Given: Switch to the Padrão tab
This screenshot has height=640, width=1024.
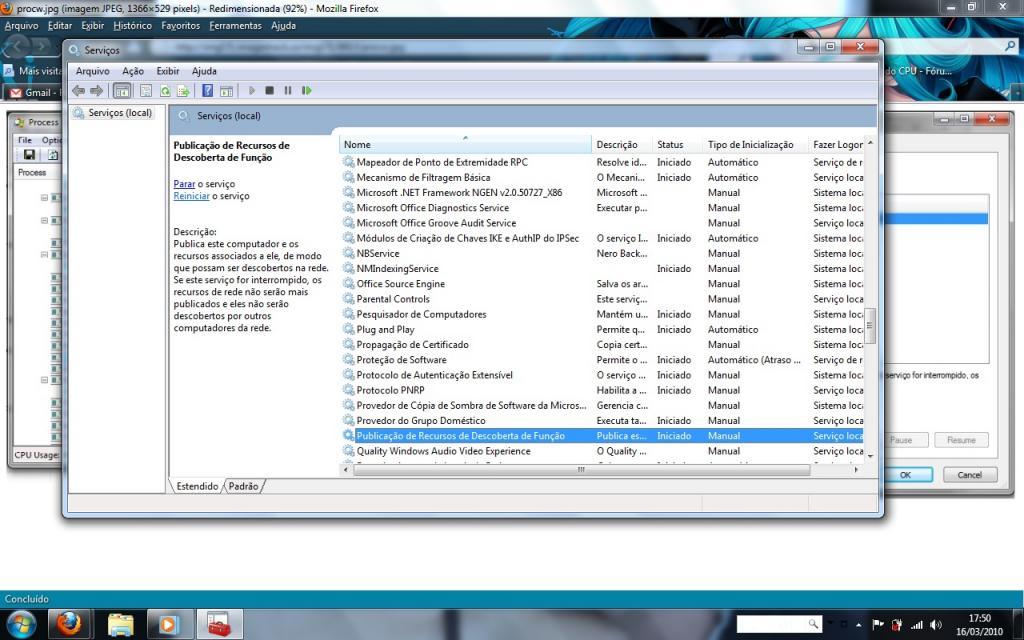Looking at the screenshot, I should point(244,487).
